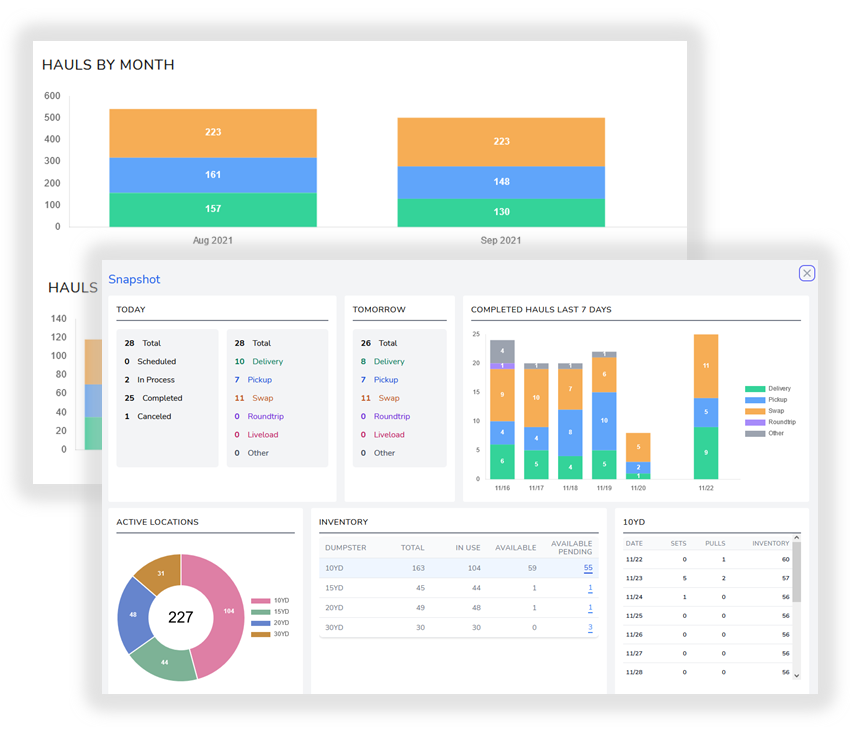This screenshot has width=861, height=739.
Task: Toggle Pickup legend swatch in hauls chart
Action: click(x=755, y=400)
